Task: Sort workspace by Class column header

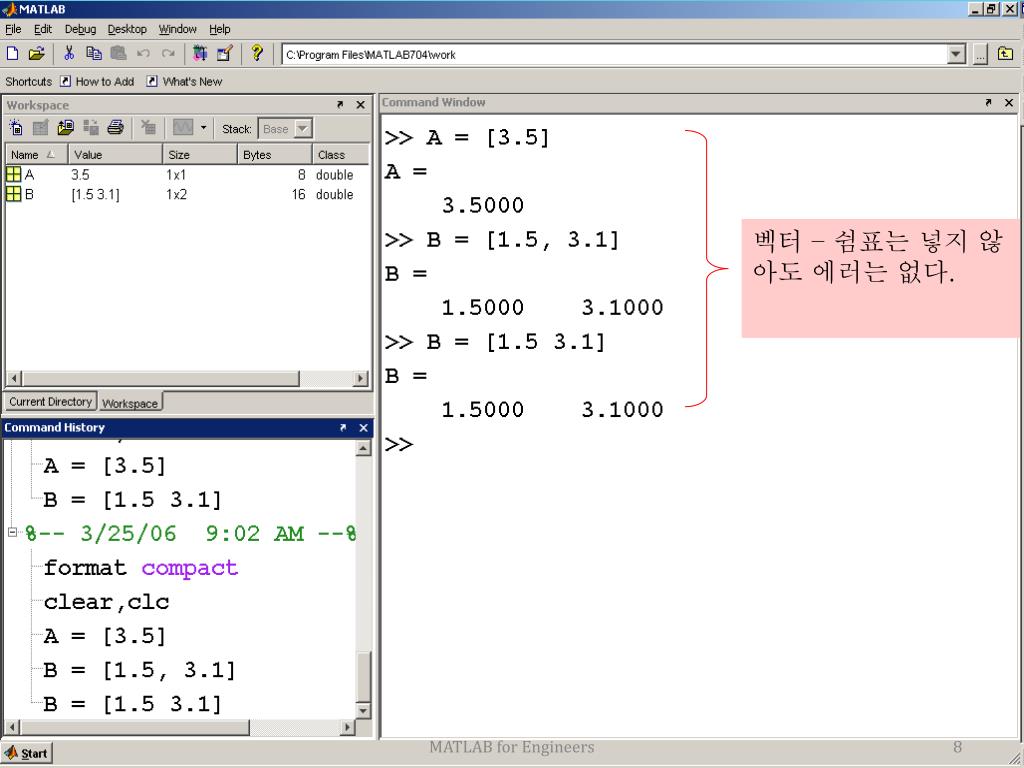Action: pos(341,155)
